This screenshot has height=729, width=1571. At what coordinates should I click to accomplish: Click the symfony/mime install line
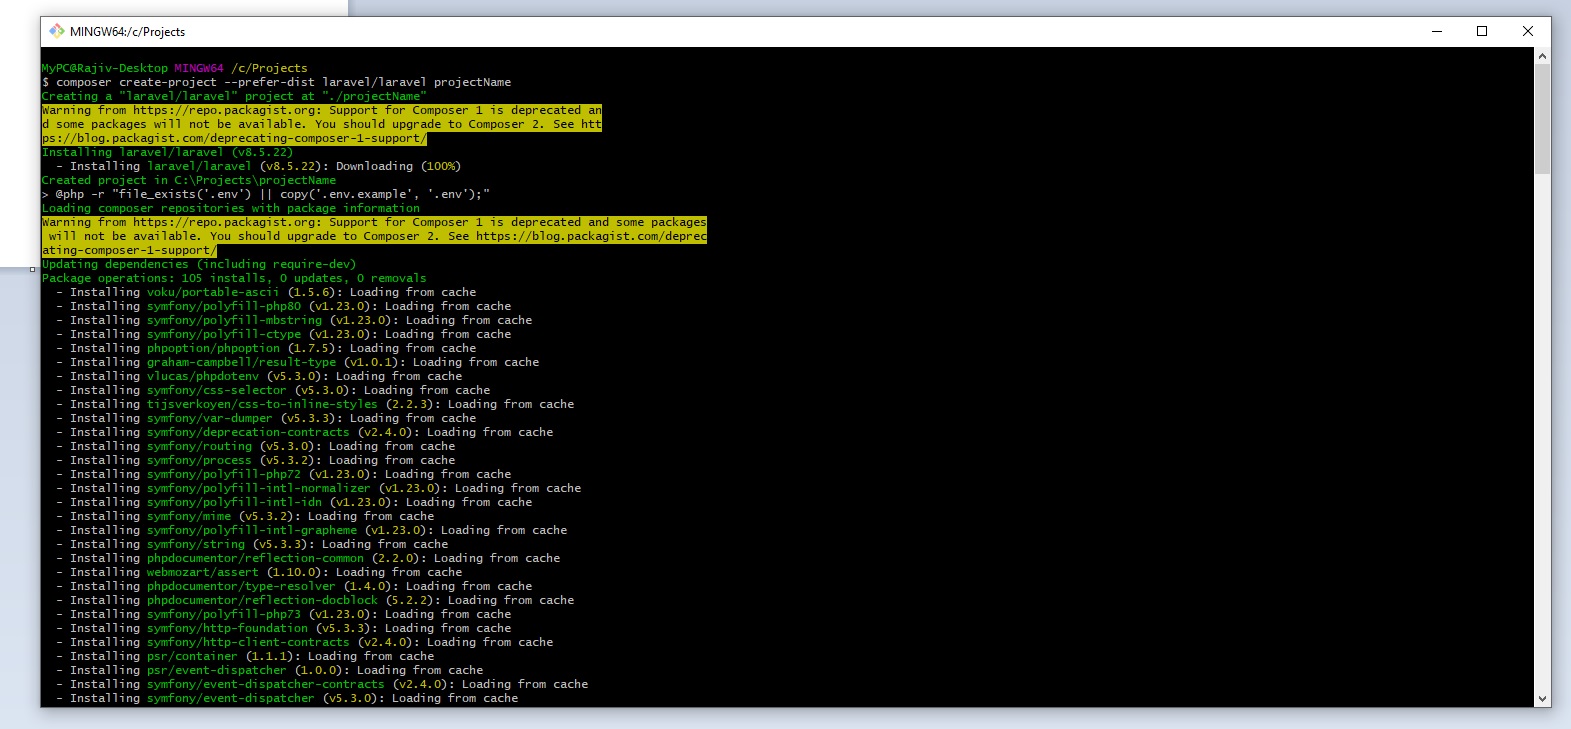click(245, 516)
